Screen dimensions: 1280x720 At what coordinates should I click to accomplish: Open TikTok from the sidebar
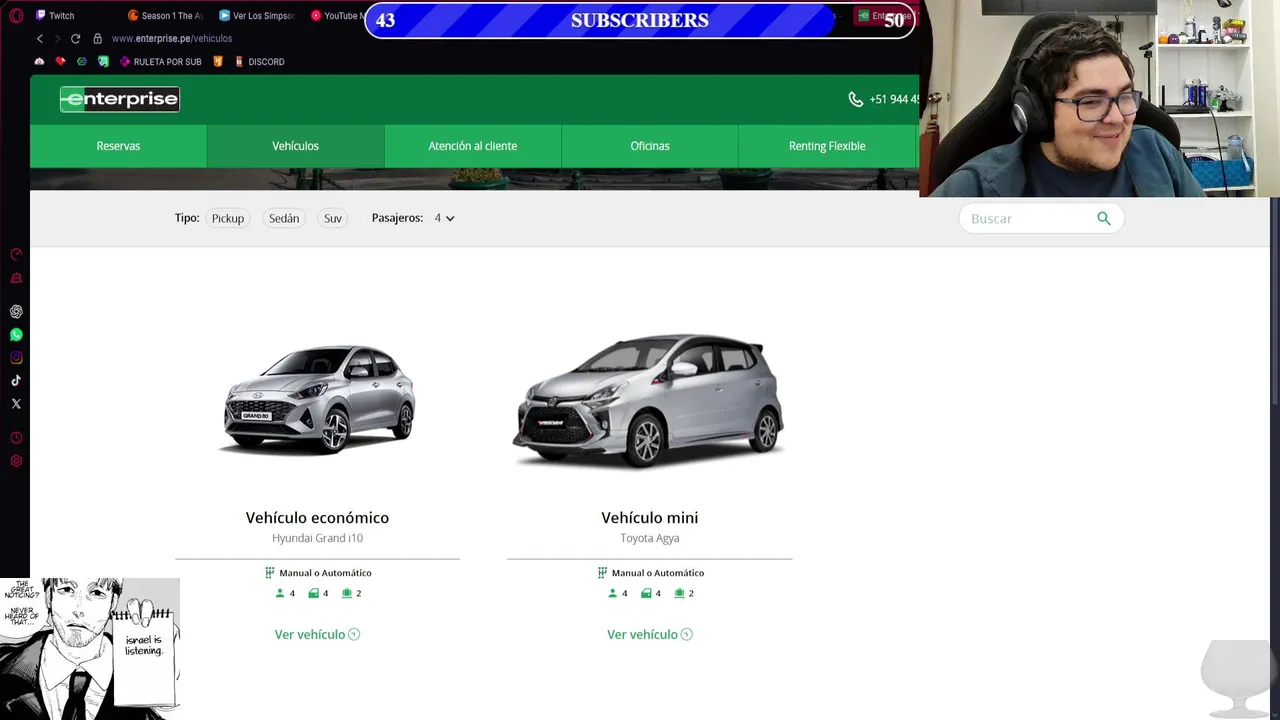pyautogui.click(x=16, y=381)
